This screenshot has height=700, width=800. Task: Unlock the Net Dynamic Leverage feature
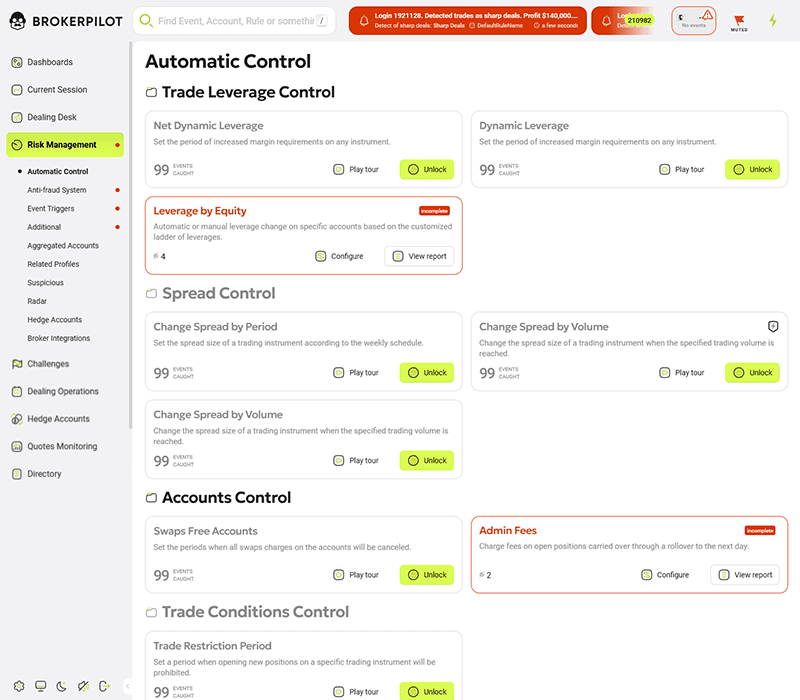[426, 169]
